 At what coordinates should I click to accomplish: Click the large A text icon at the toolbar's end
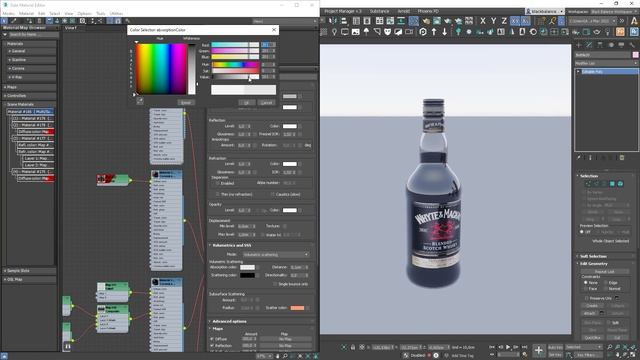coord(634,20)
